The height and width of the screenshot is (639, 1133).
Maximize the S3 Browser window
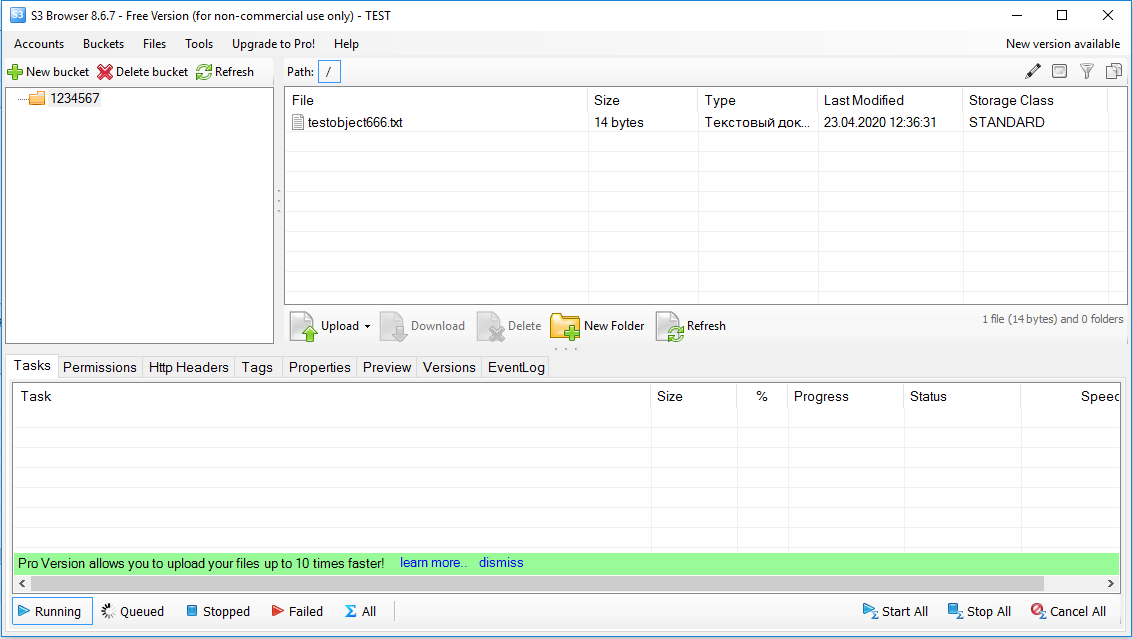pos(1062,15)
